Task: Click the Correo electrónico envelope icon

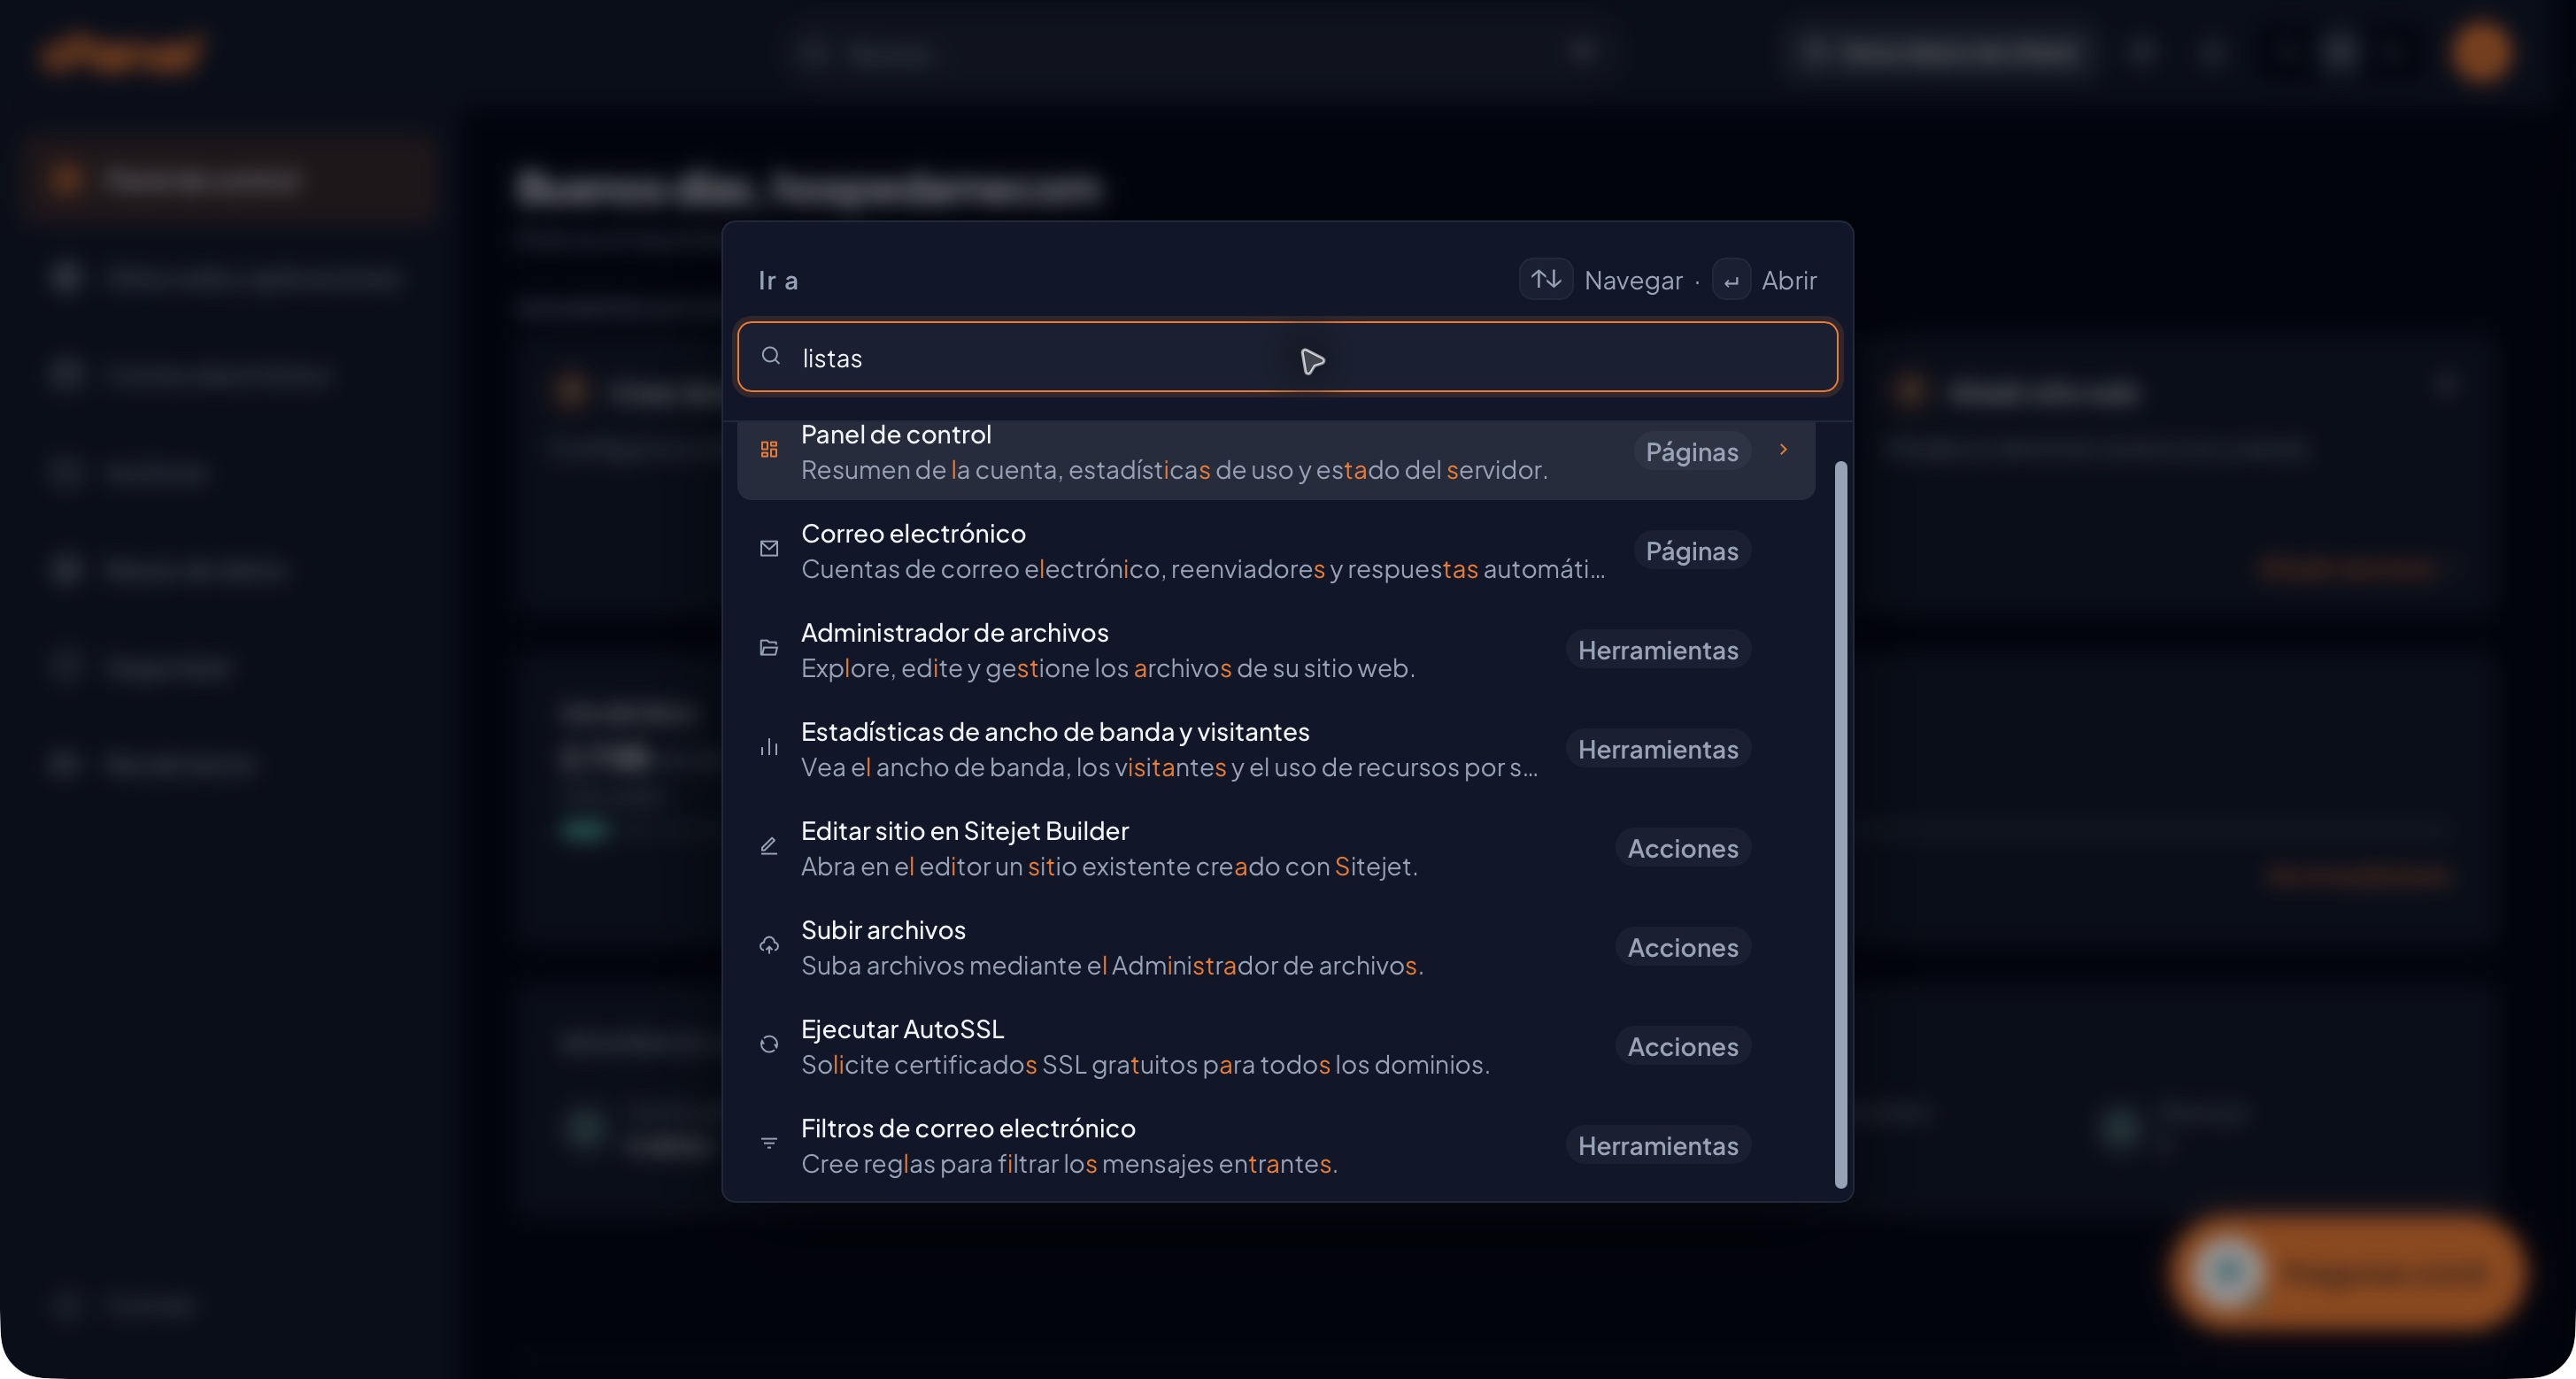Action: (x=769, y=549)
